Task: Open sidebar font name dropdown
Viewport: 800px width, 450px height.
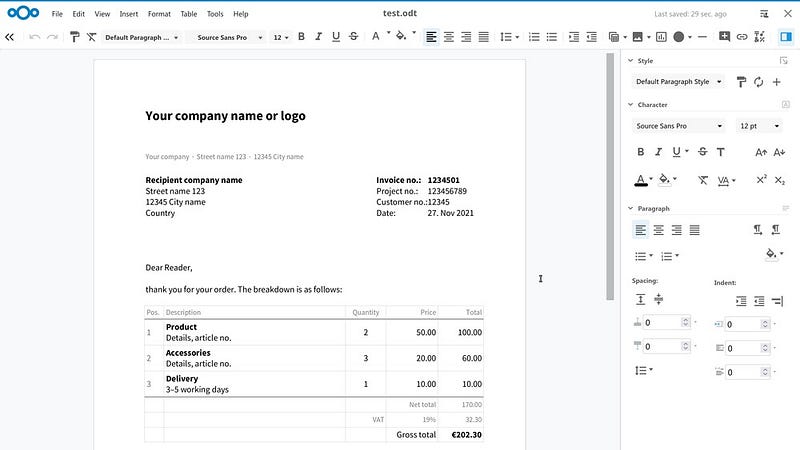Action: 678,126
